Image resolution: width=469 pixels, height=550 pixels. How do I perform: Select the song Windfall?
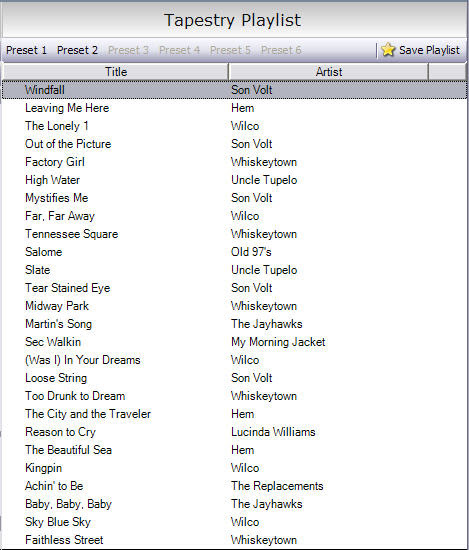click(x=45, y=90)
